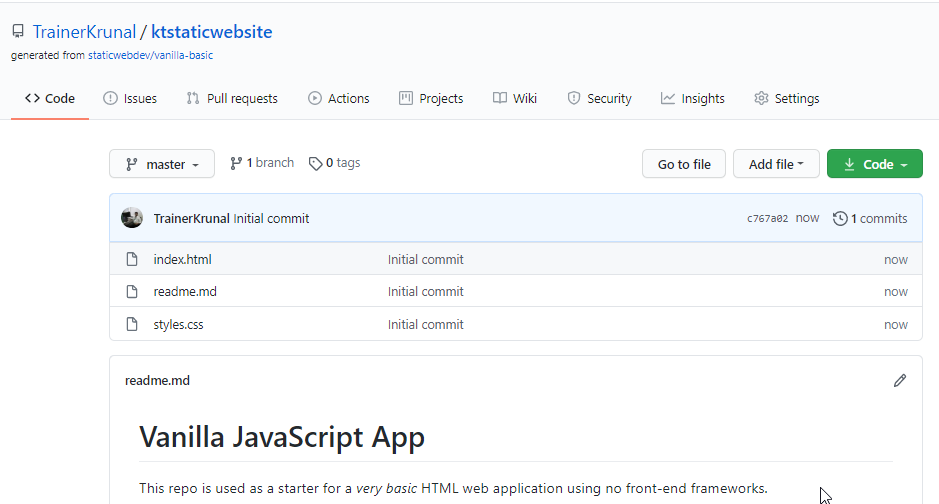Viewport: 939px width, 504px height.
Task: Open the latest commit message in the header row
Action: pyautogui.click(x=271, y=218)
